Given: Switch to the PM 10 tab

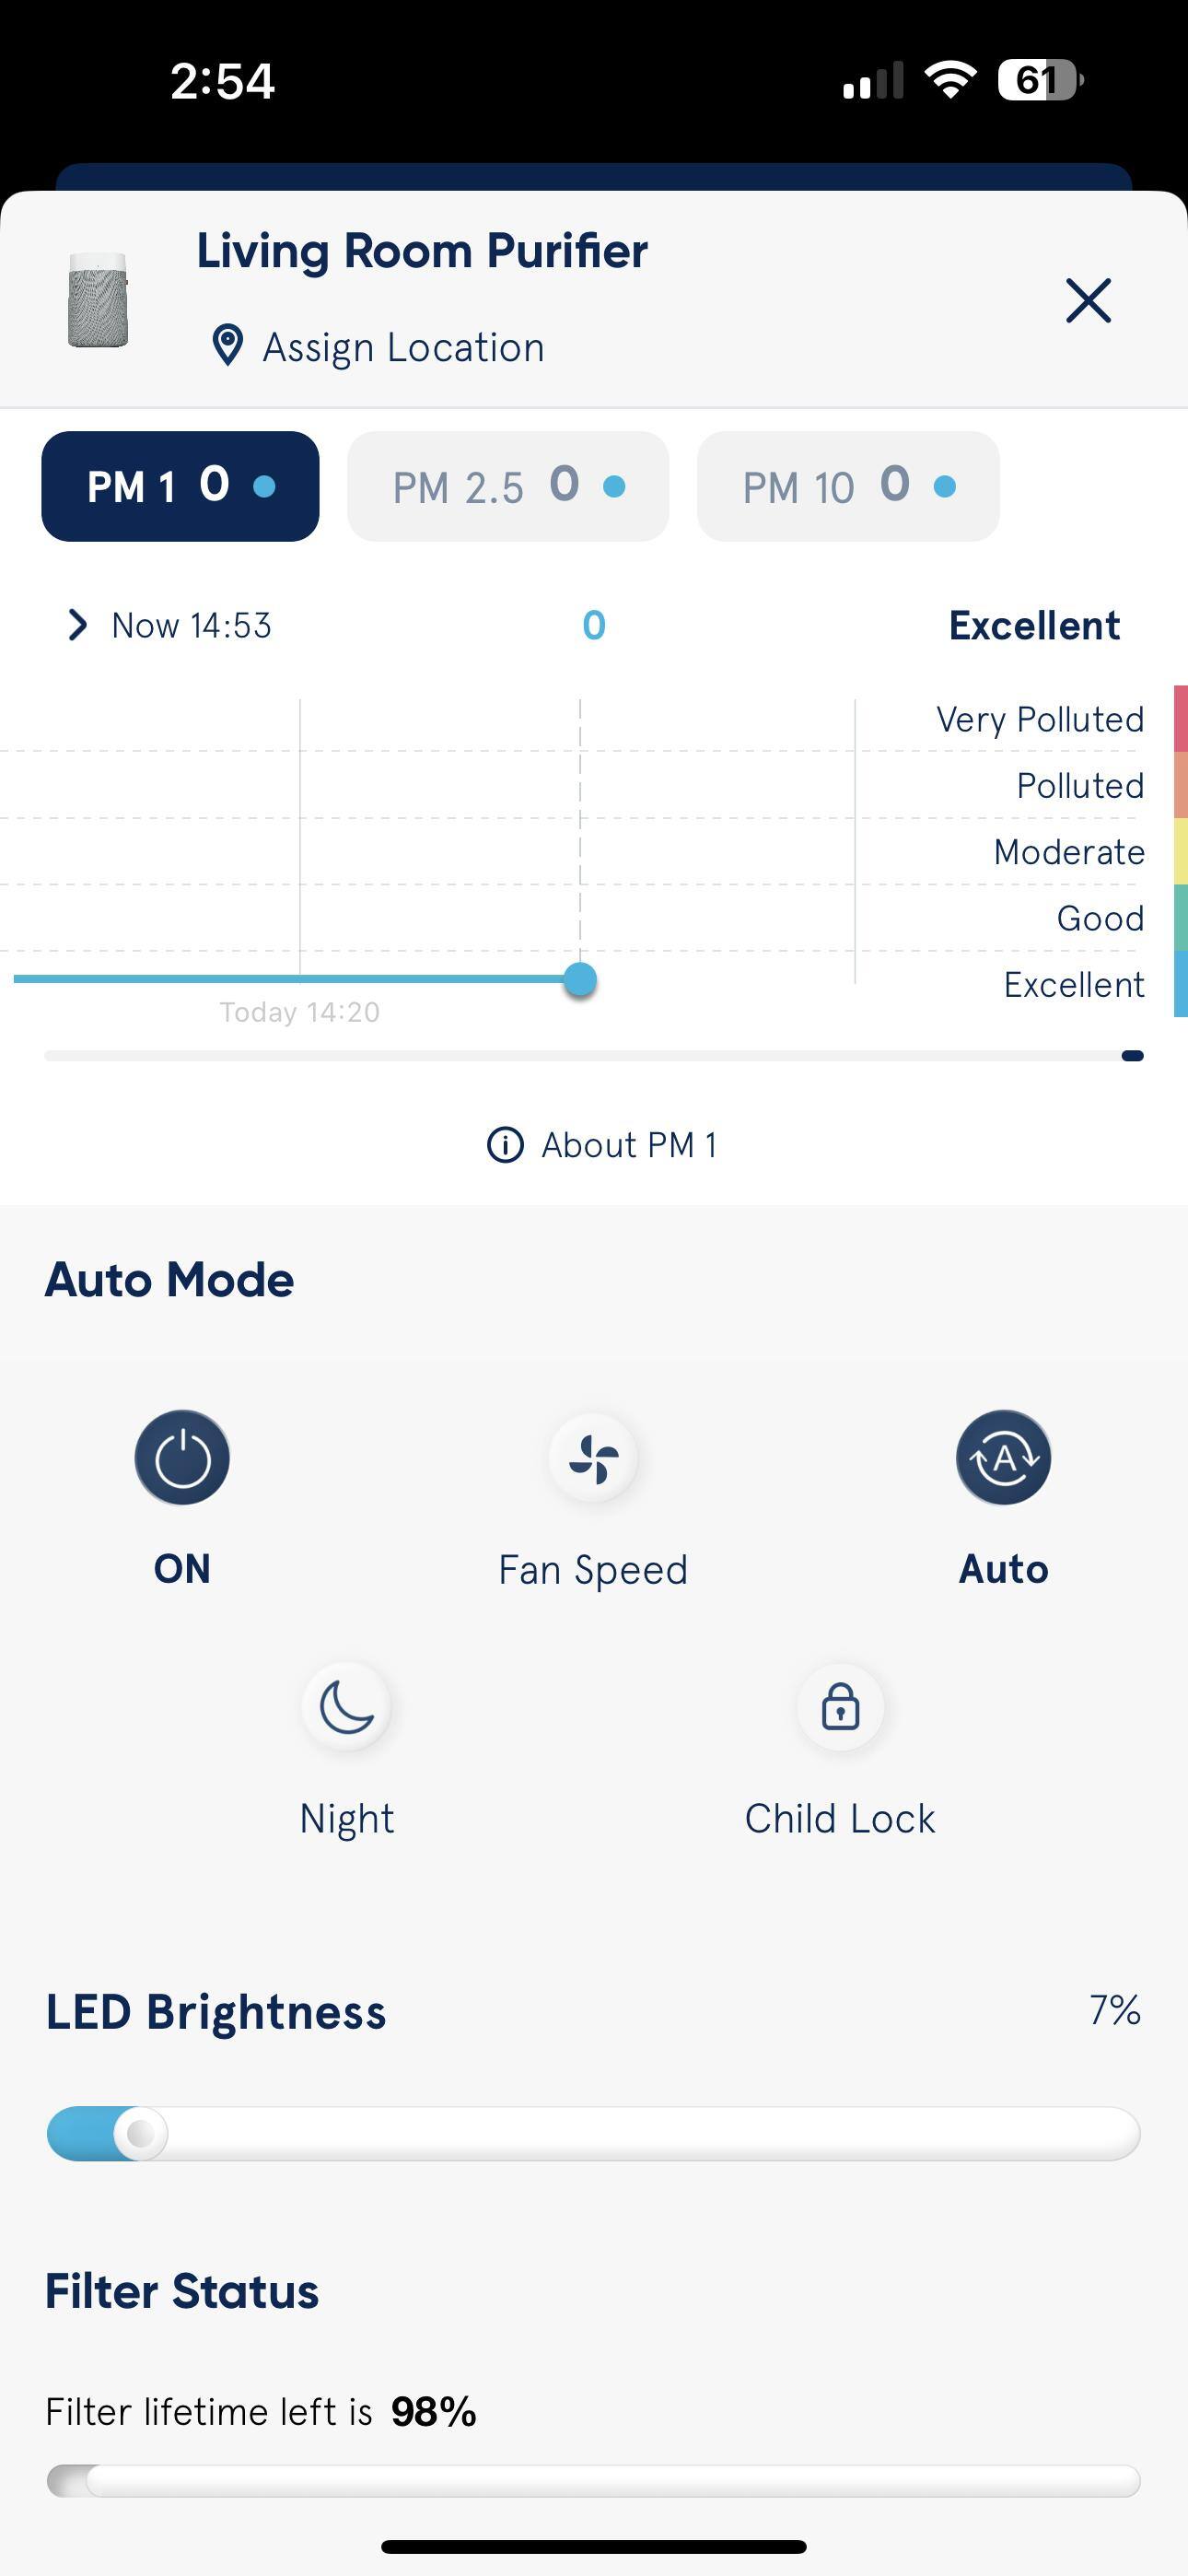Looking at the screenshot, I should (x=848, y=486).
